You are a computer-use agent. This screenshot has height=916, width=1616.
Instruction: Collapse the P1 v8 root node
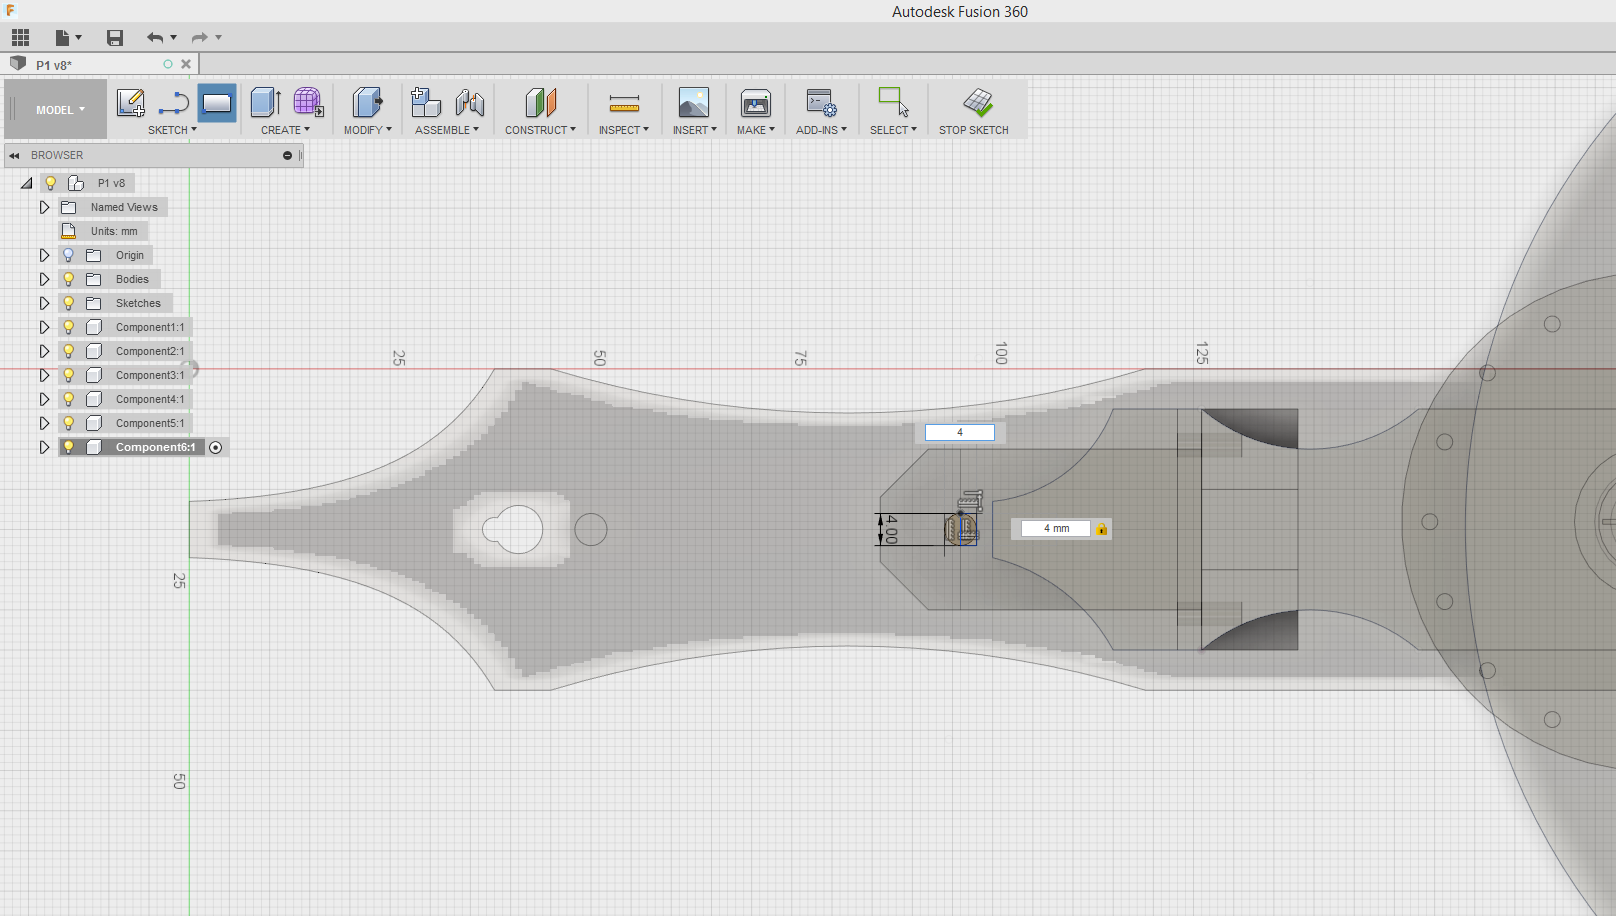(x=27, y=183)
